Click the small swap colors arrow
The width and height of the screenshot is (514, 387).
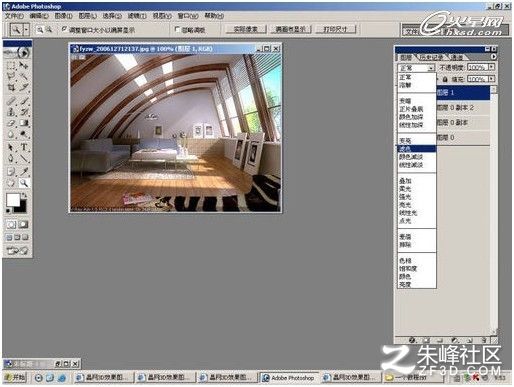point(24,195)
